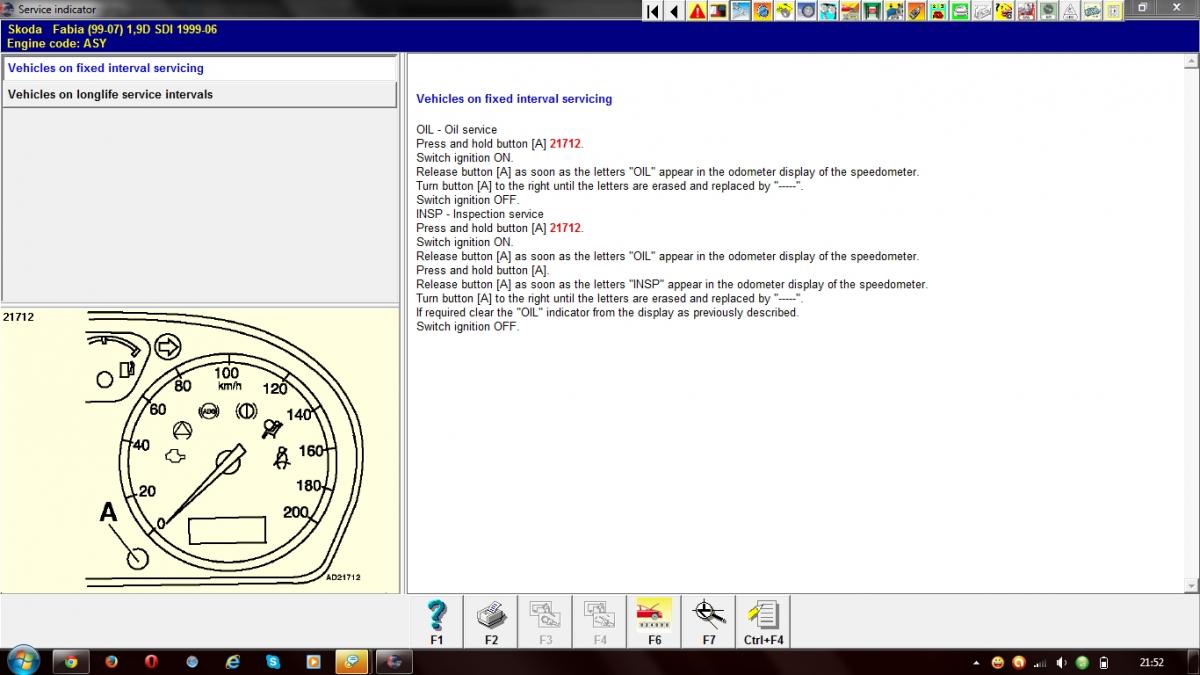
Task: Click the line about clearing the OIL indicator
Action: click(x=607, y=312)
